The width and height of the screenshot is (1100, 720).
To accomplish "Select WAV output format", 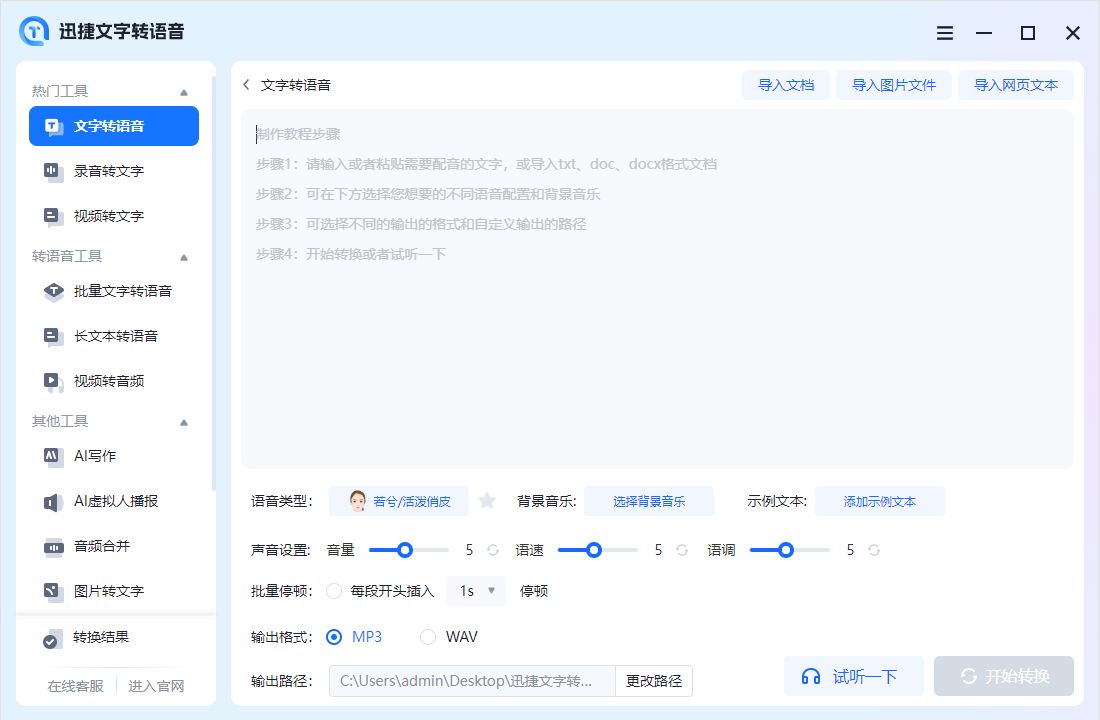I will click(427, 637).
